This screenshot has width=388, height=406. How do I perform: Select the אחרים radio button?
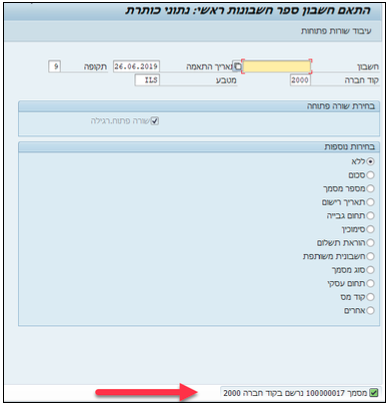pos(370,310)
